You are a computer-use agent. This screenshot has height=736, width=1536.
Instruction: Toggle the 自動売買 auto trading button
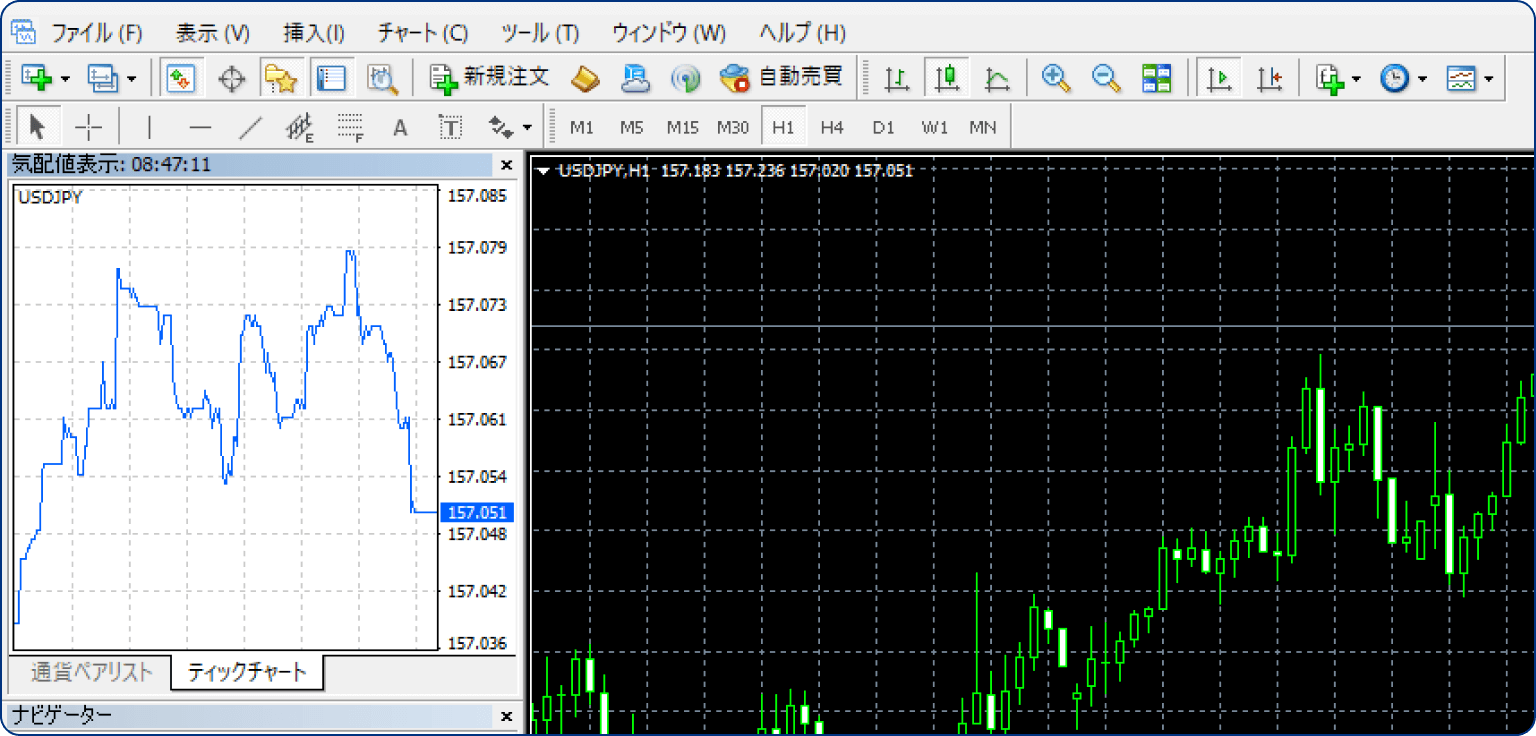coord(782,78)
